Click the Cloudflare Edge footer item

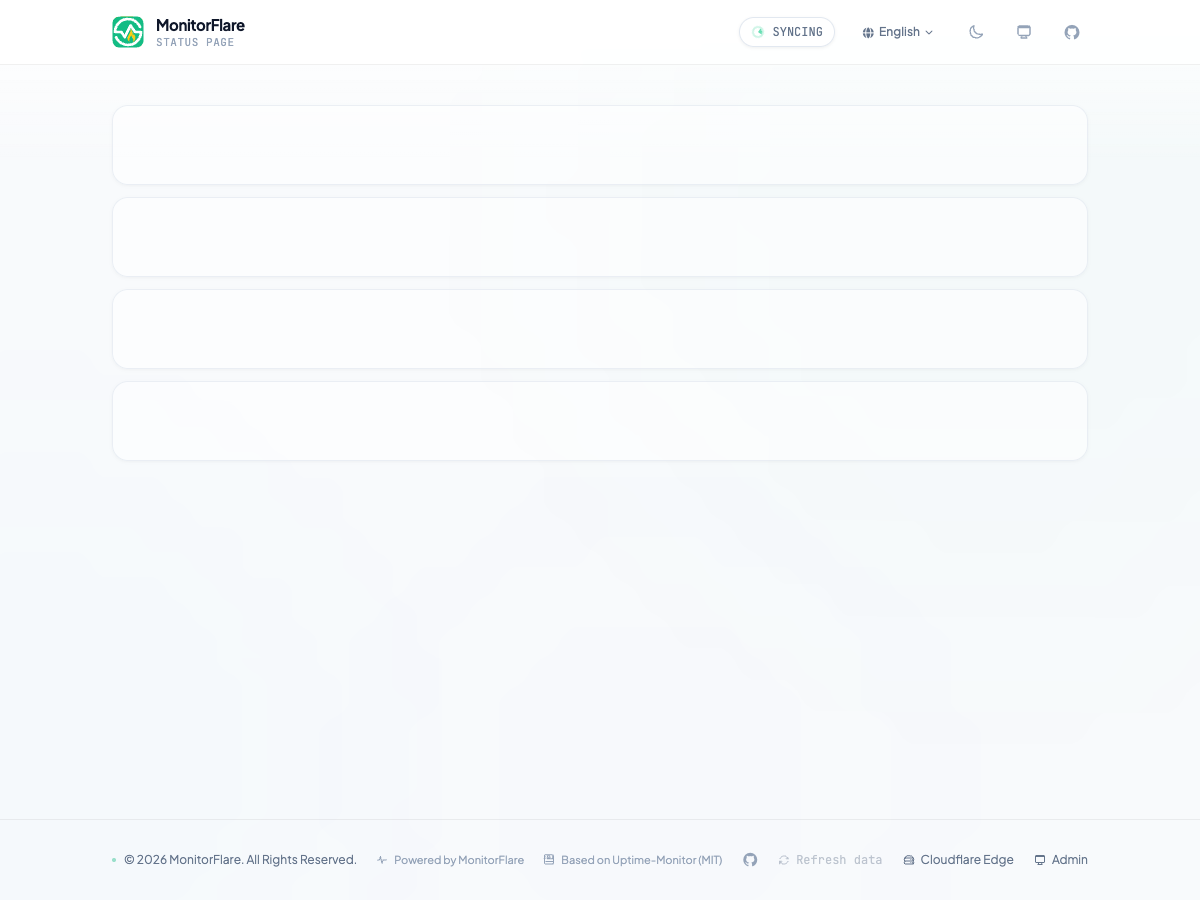point(958,860)
